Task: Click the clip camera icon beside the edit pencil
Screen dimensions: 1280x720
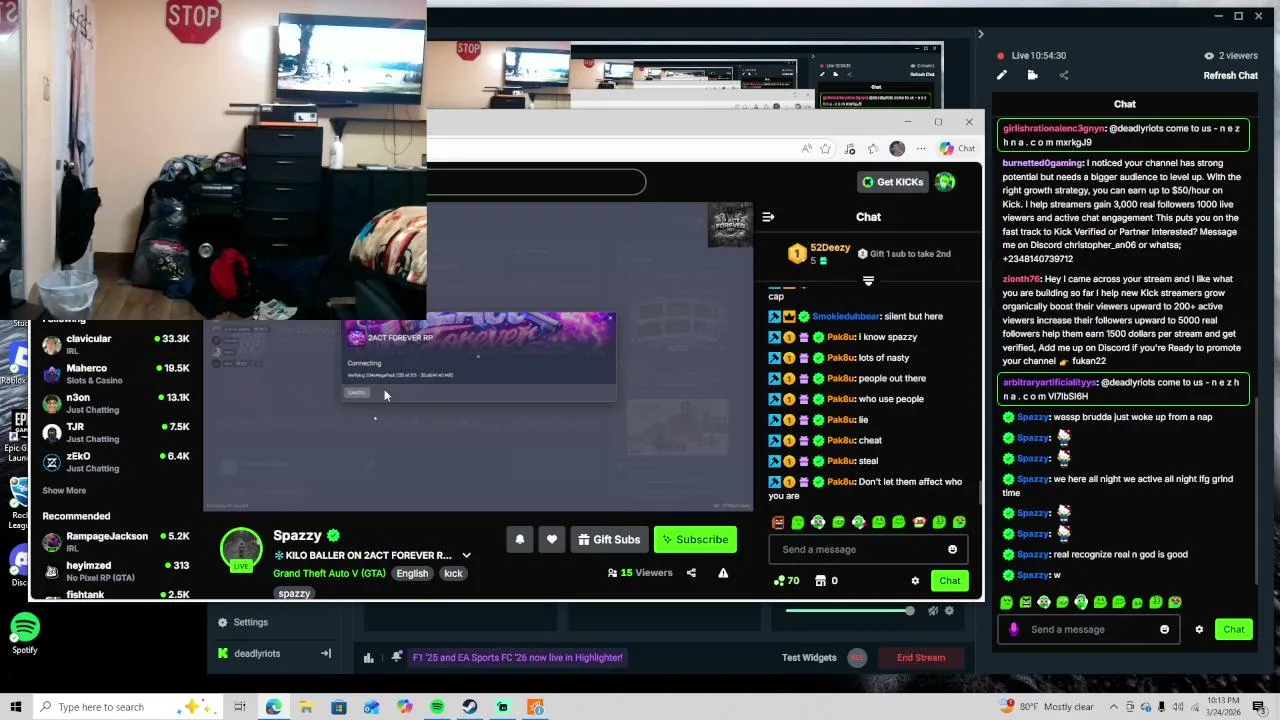Action: coord(1032,75)
